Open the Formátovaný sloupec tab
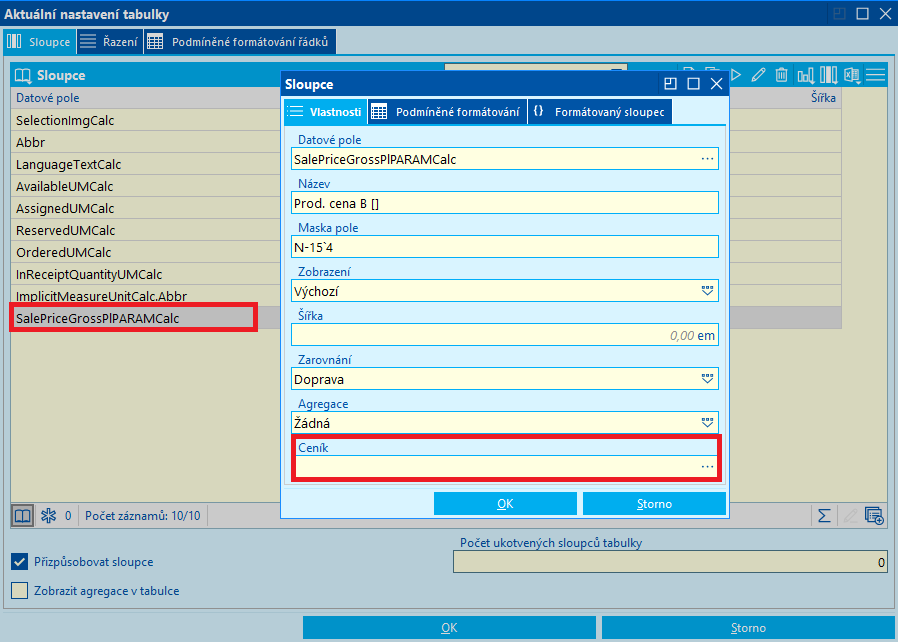 pyautogui.click(x=600, y=112)
